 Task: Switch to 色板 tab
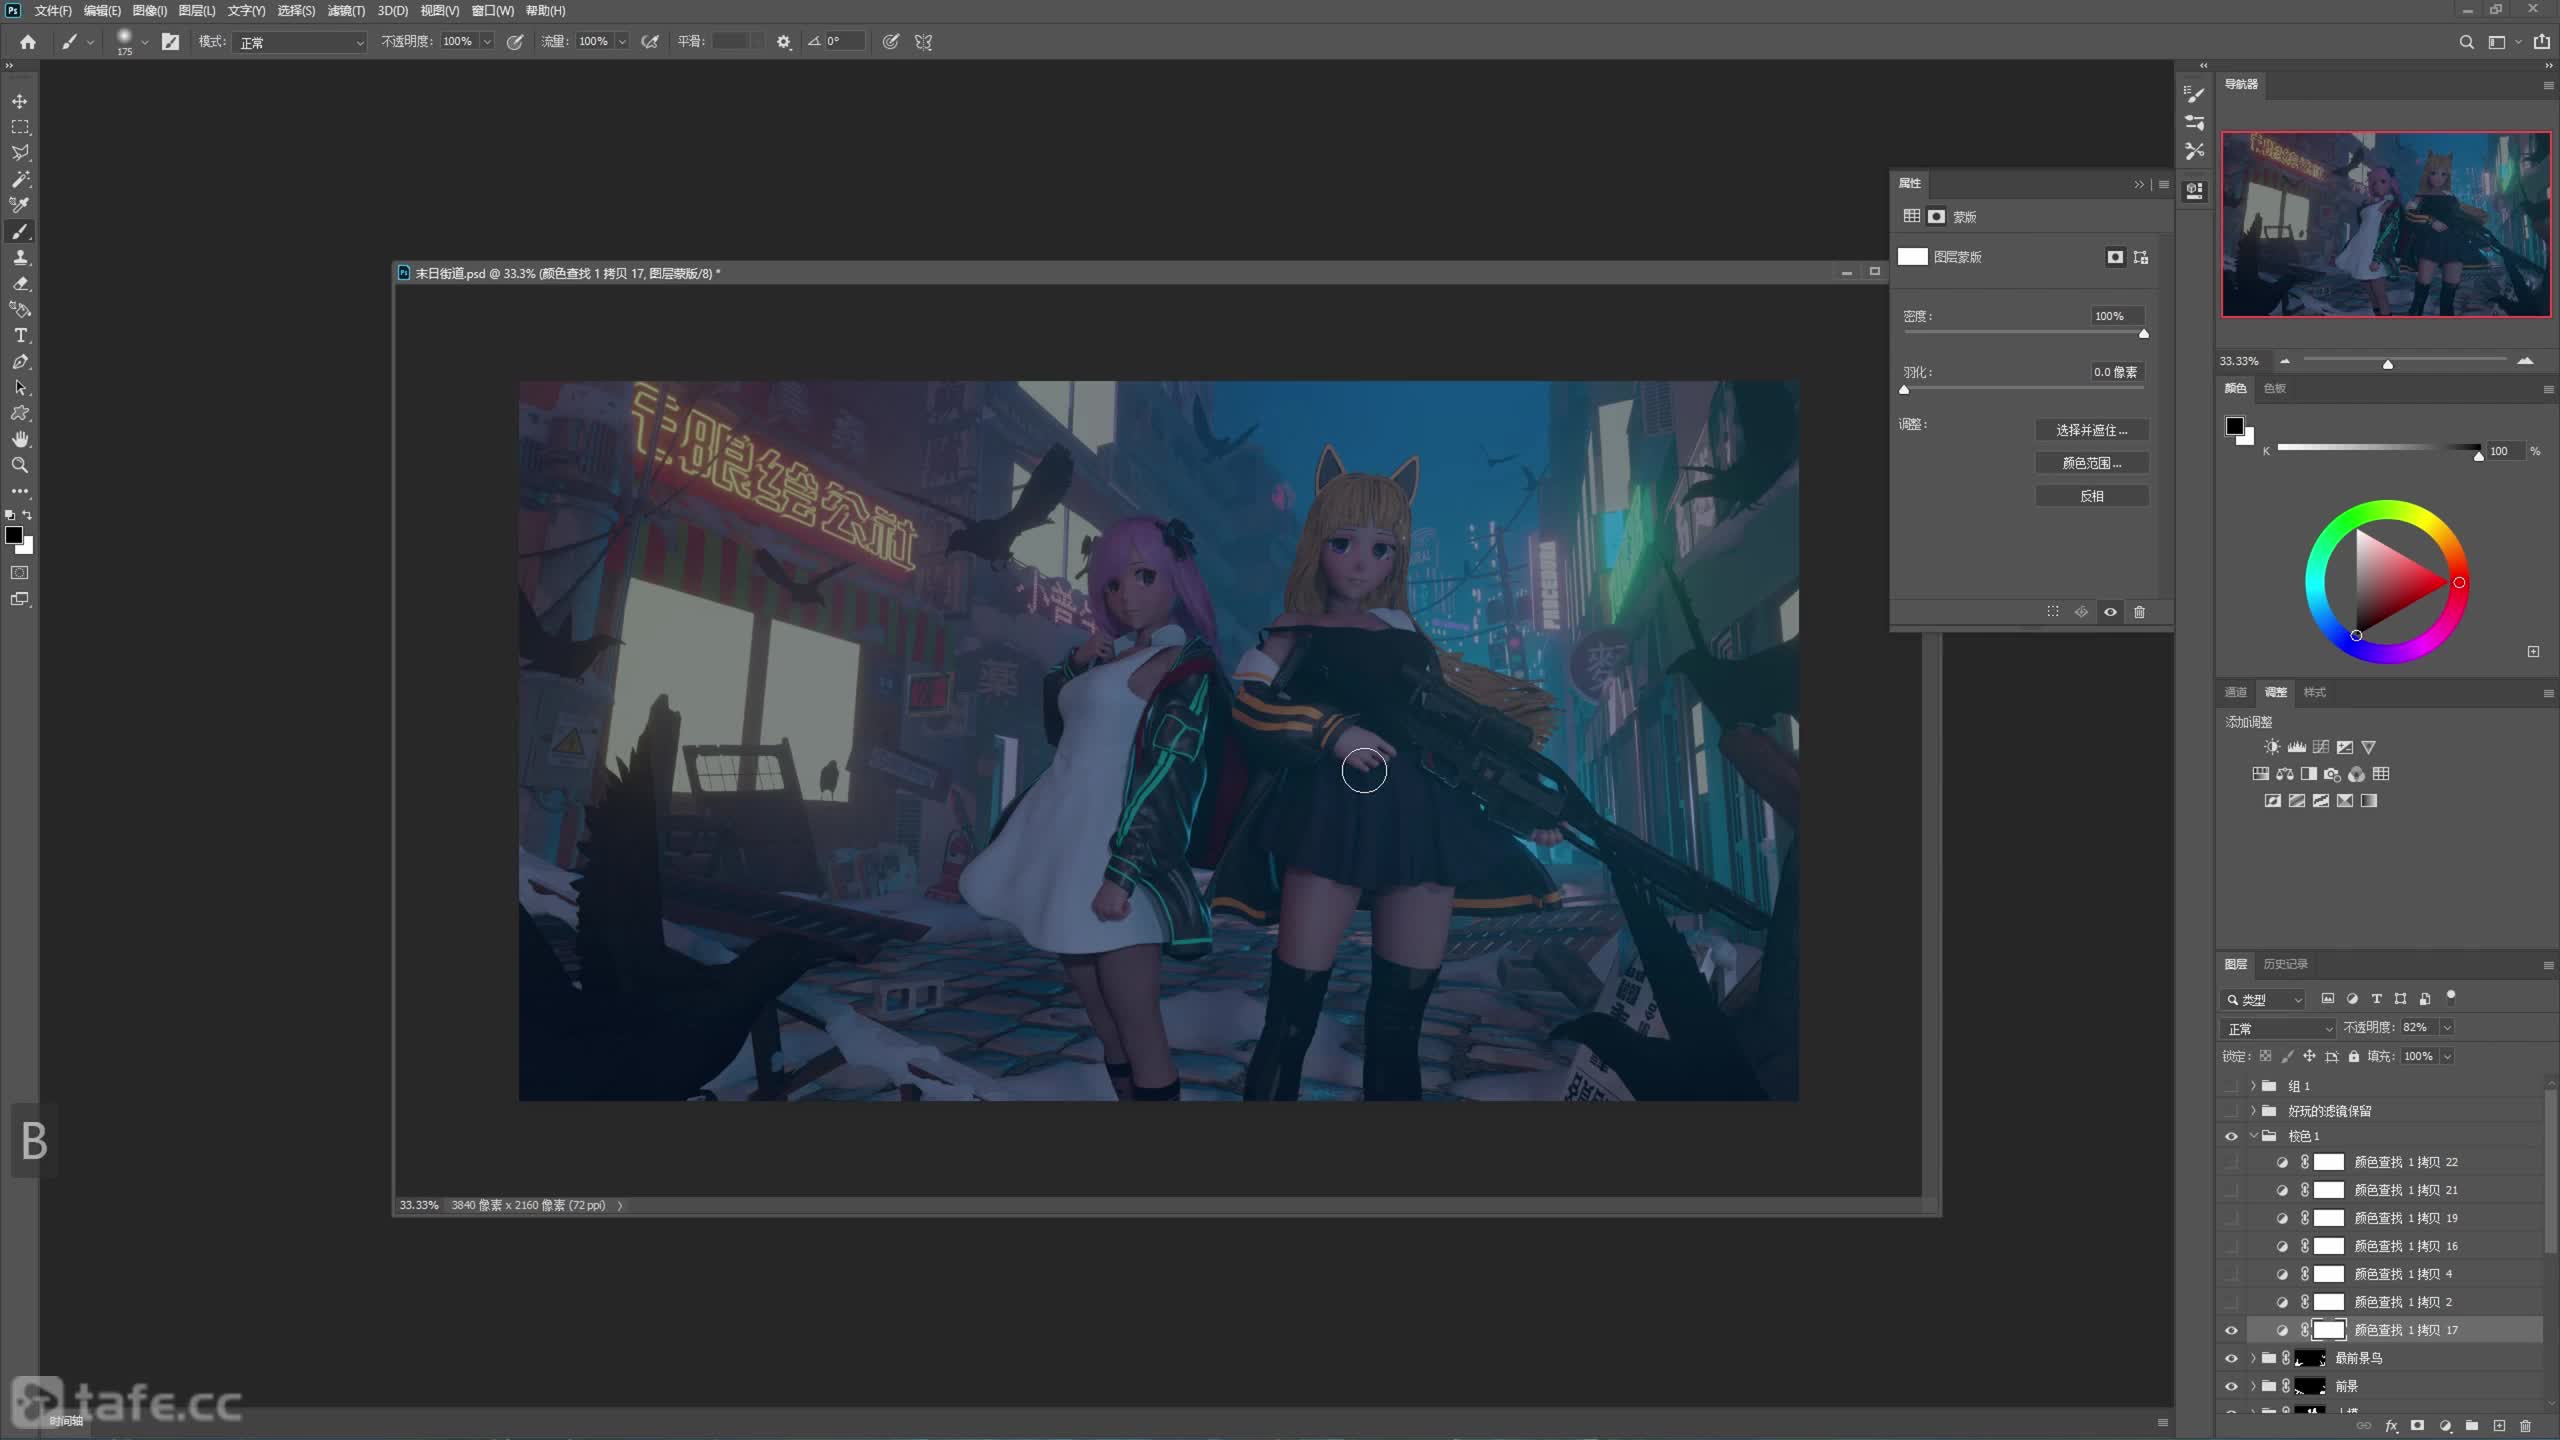point(2275,388)
